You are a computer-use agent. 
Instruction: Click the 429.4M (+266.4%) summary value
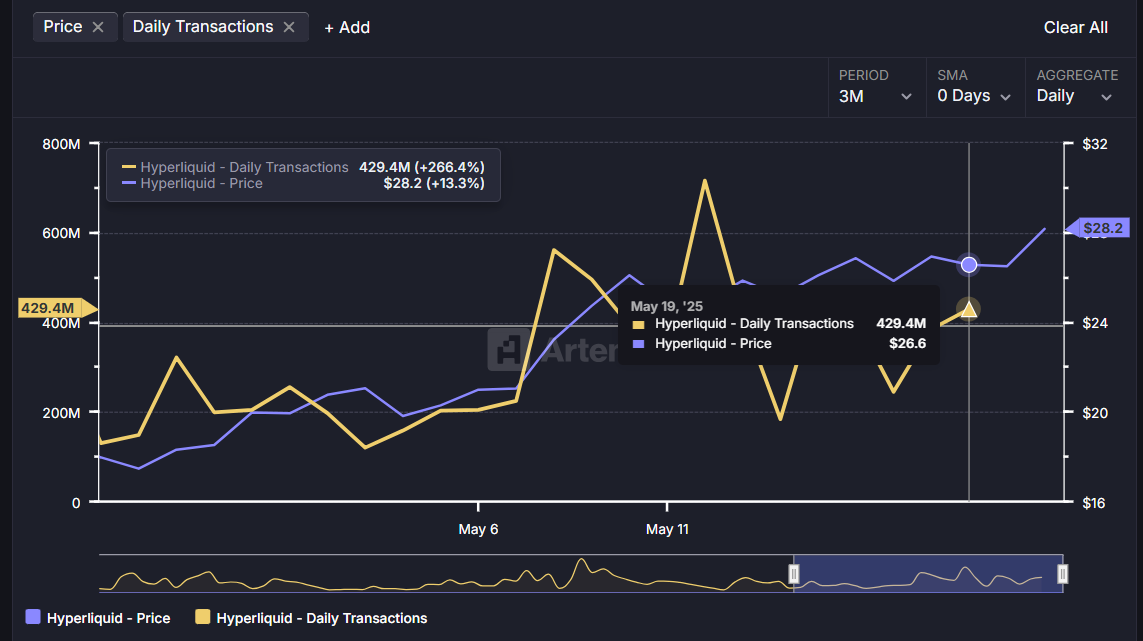pos(421,167)
